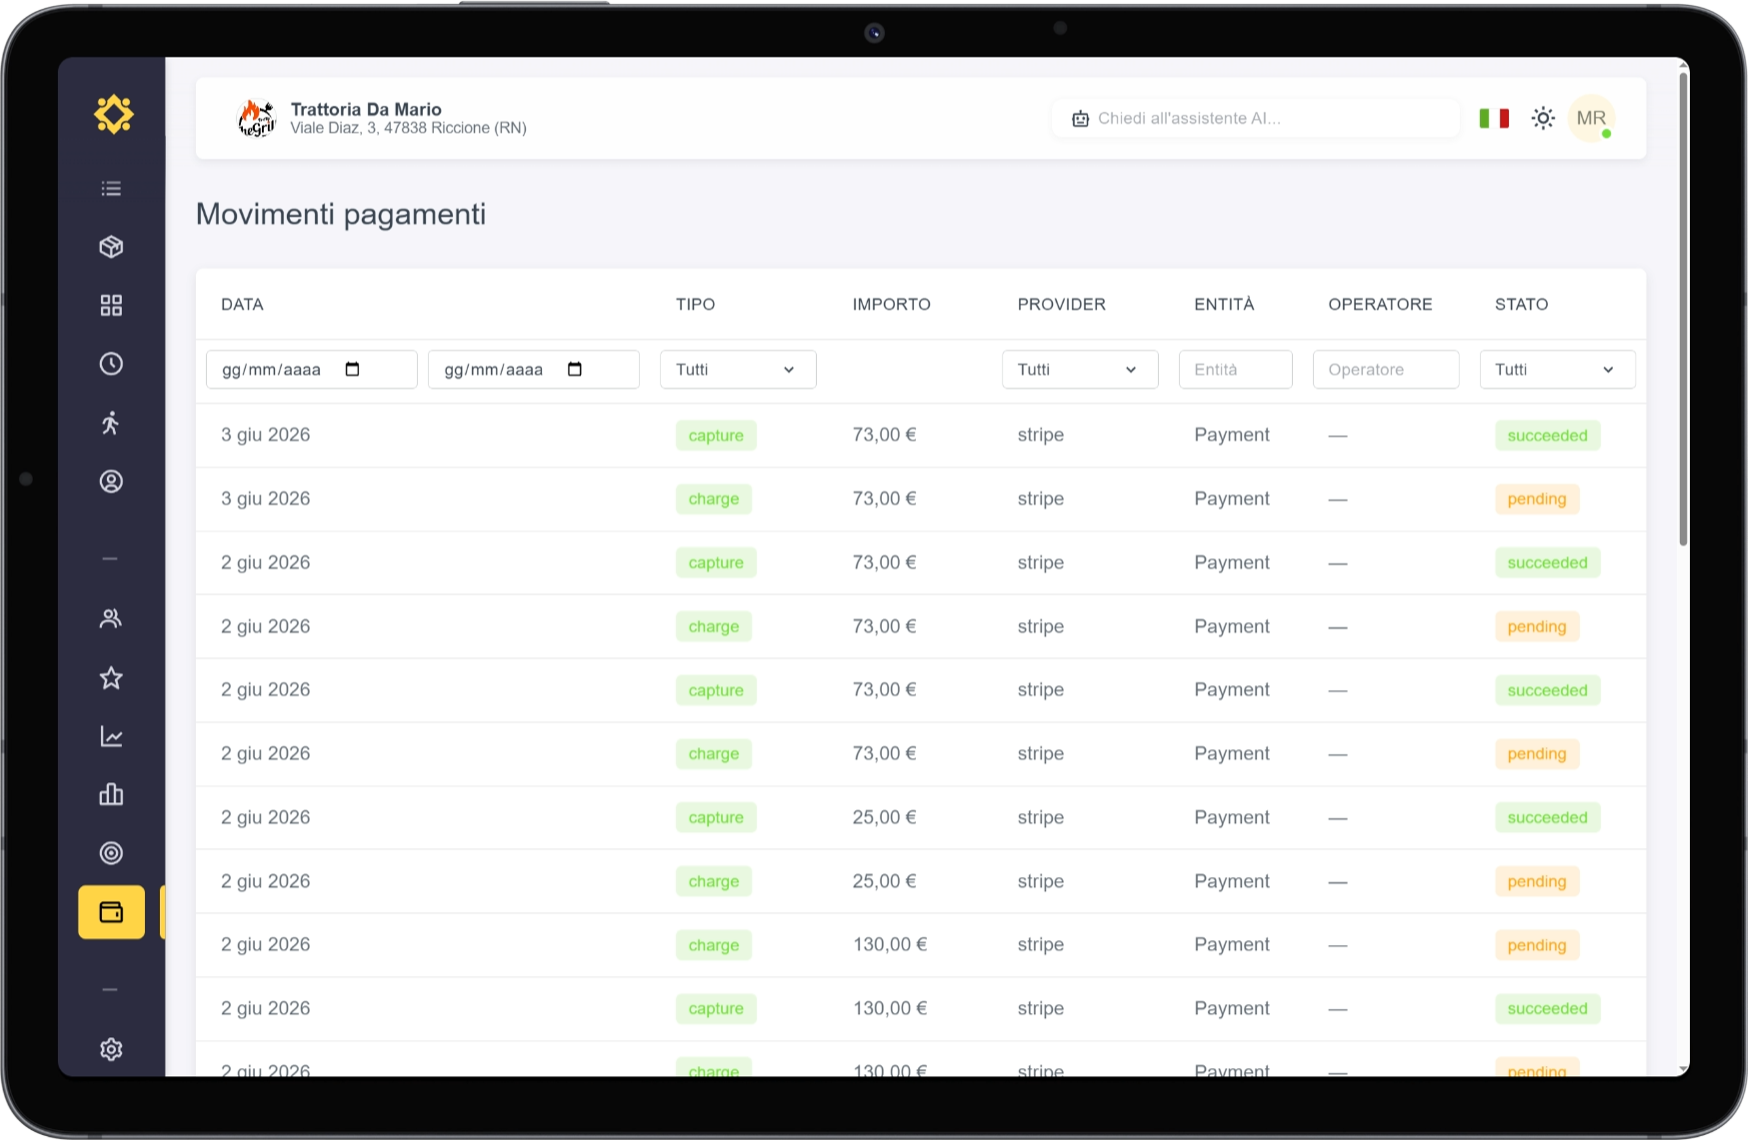1748x1140 pixels.
Task: Open the list menu icon in sidebar
Action: [111, 189]
